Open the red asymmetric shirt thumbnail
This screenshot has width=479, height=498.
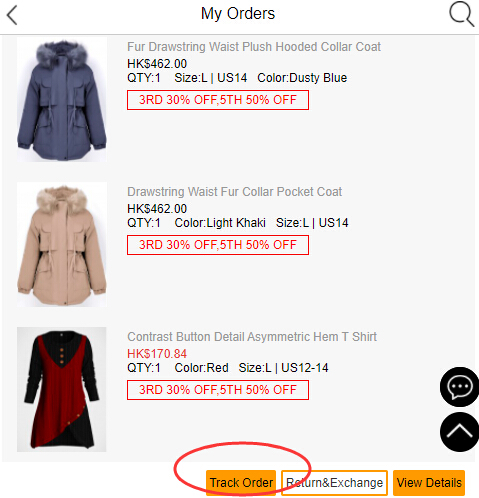point(62,389)
